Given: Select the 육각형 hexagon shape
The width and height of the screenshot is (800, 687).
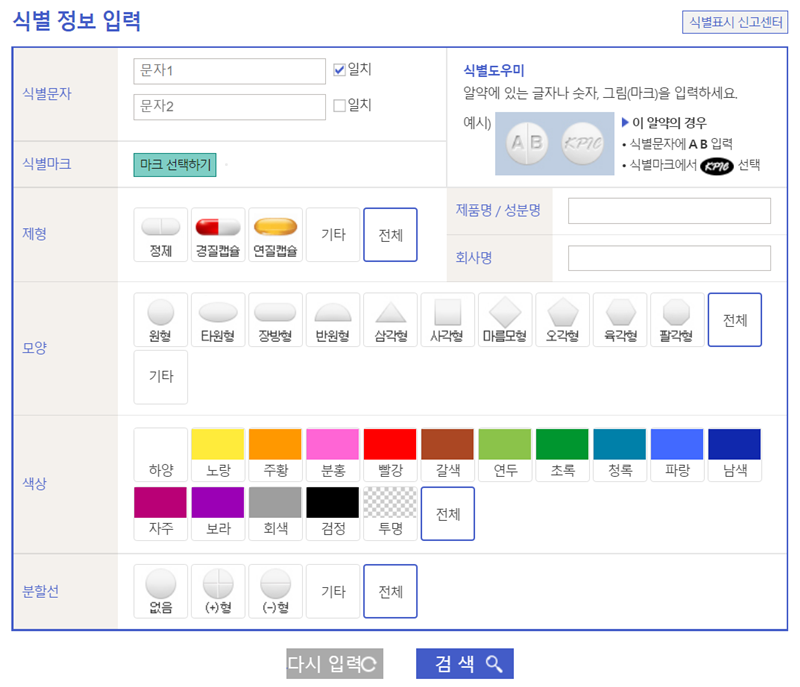Looking at the screenshot, I should pyautogui.click(x=620, y=320).
